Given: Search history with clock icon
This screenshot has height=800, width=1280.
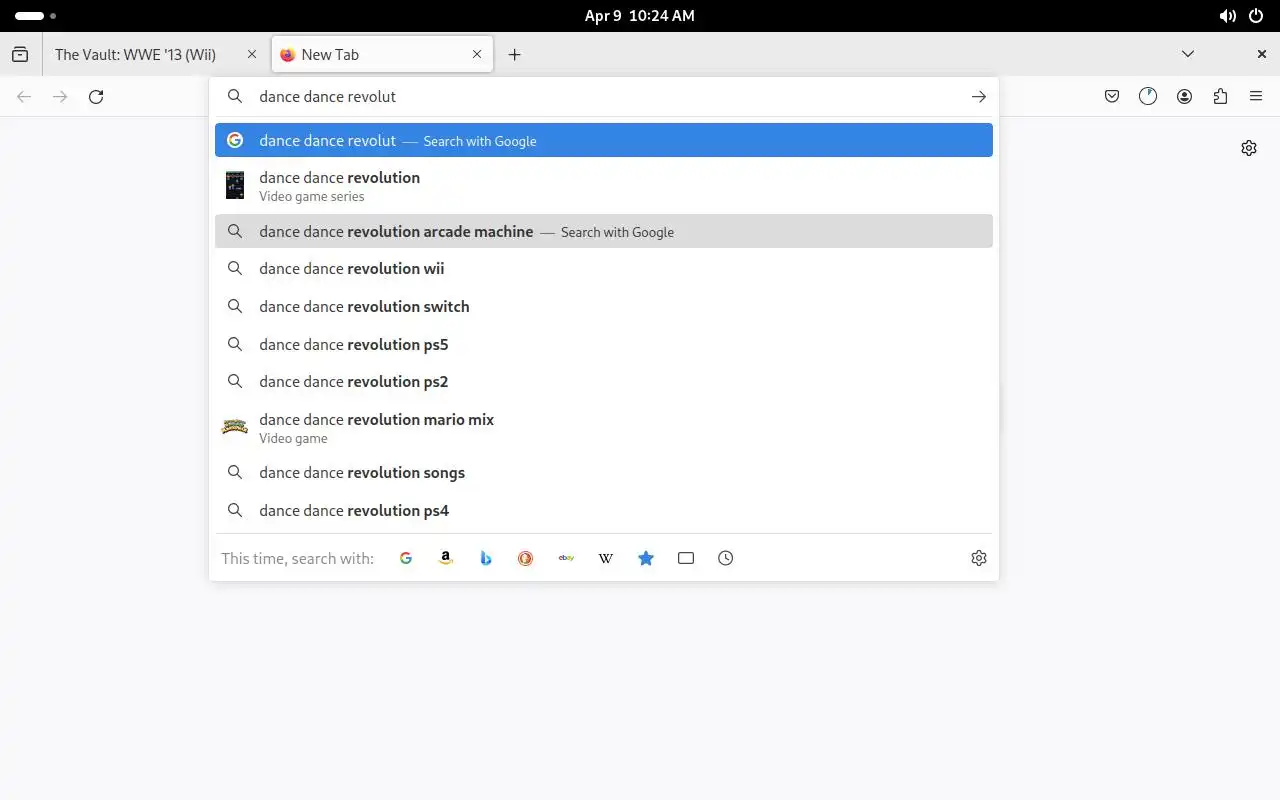Looking at the screenshot, I should [x=726, y=558].
